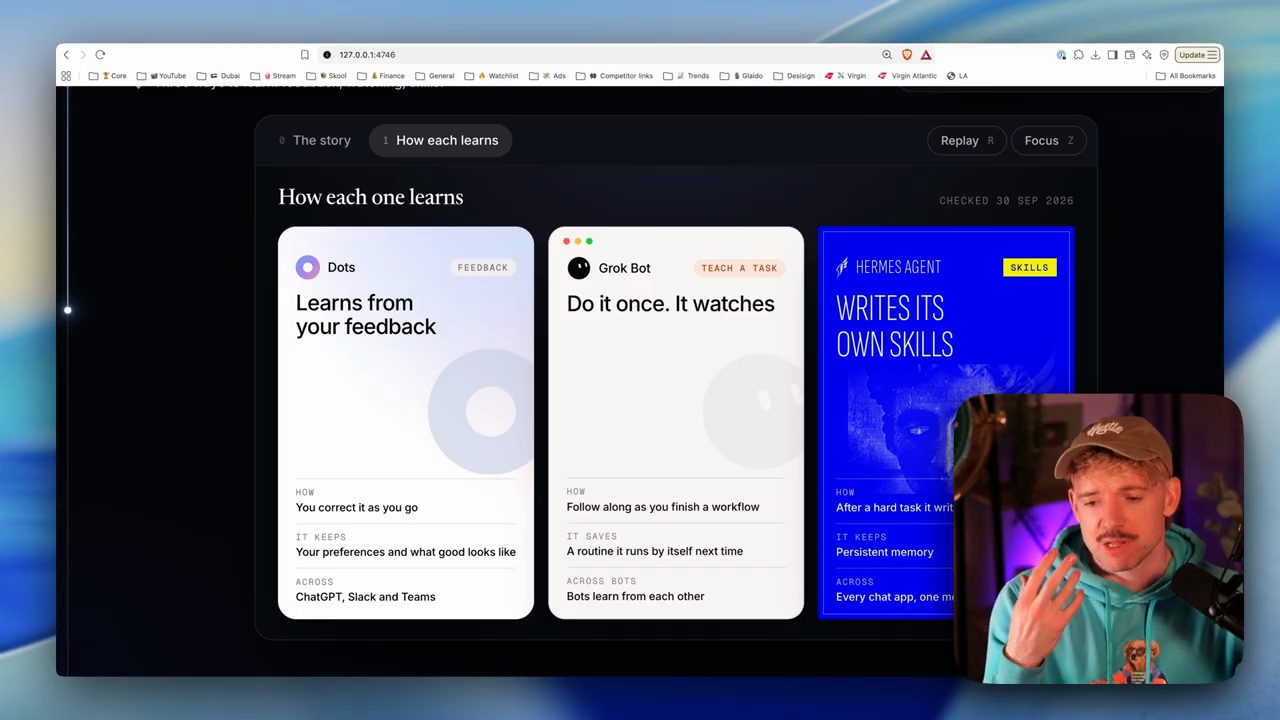Expand the Trends bookmarks folder
The width and height of the screenshot is (1280, 720).
[686, 76]
